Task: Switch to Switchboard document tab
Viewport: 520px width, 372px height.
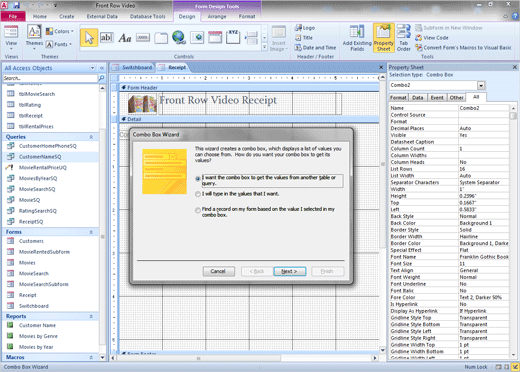Action: coord(133,67)
